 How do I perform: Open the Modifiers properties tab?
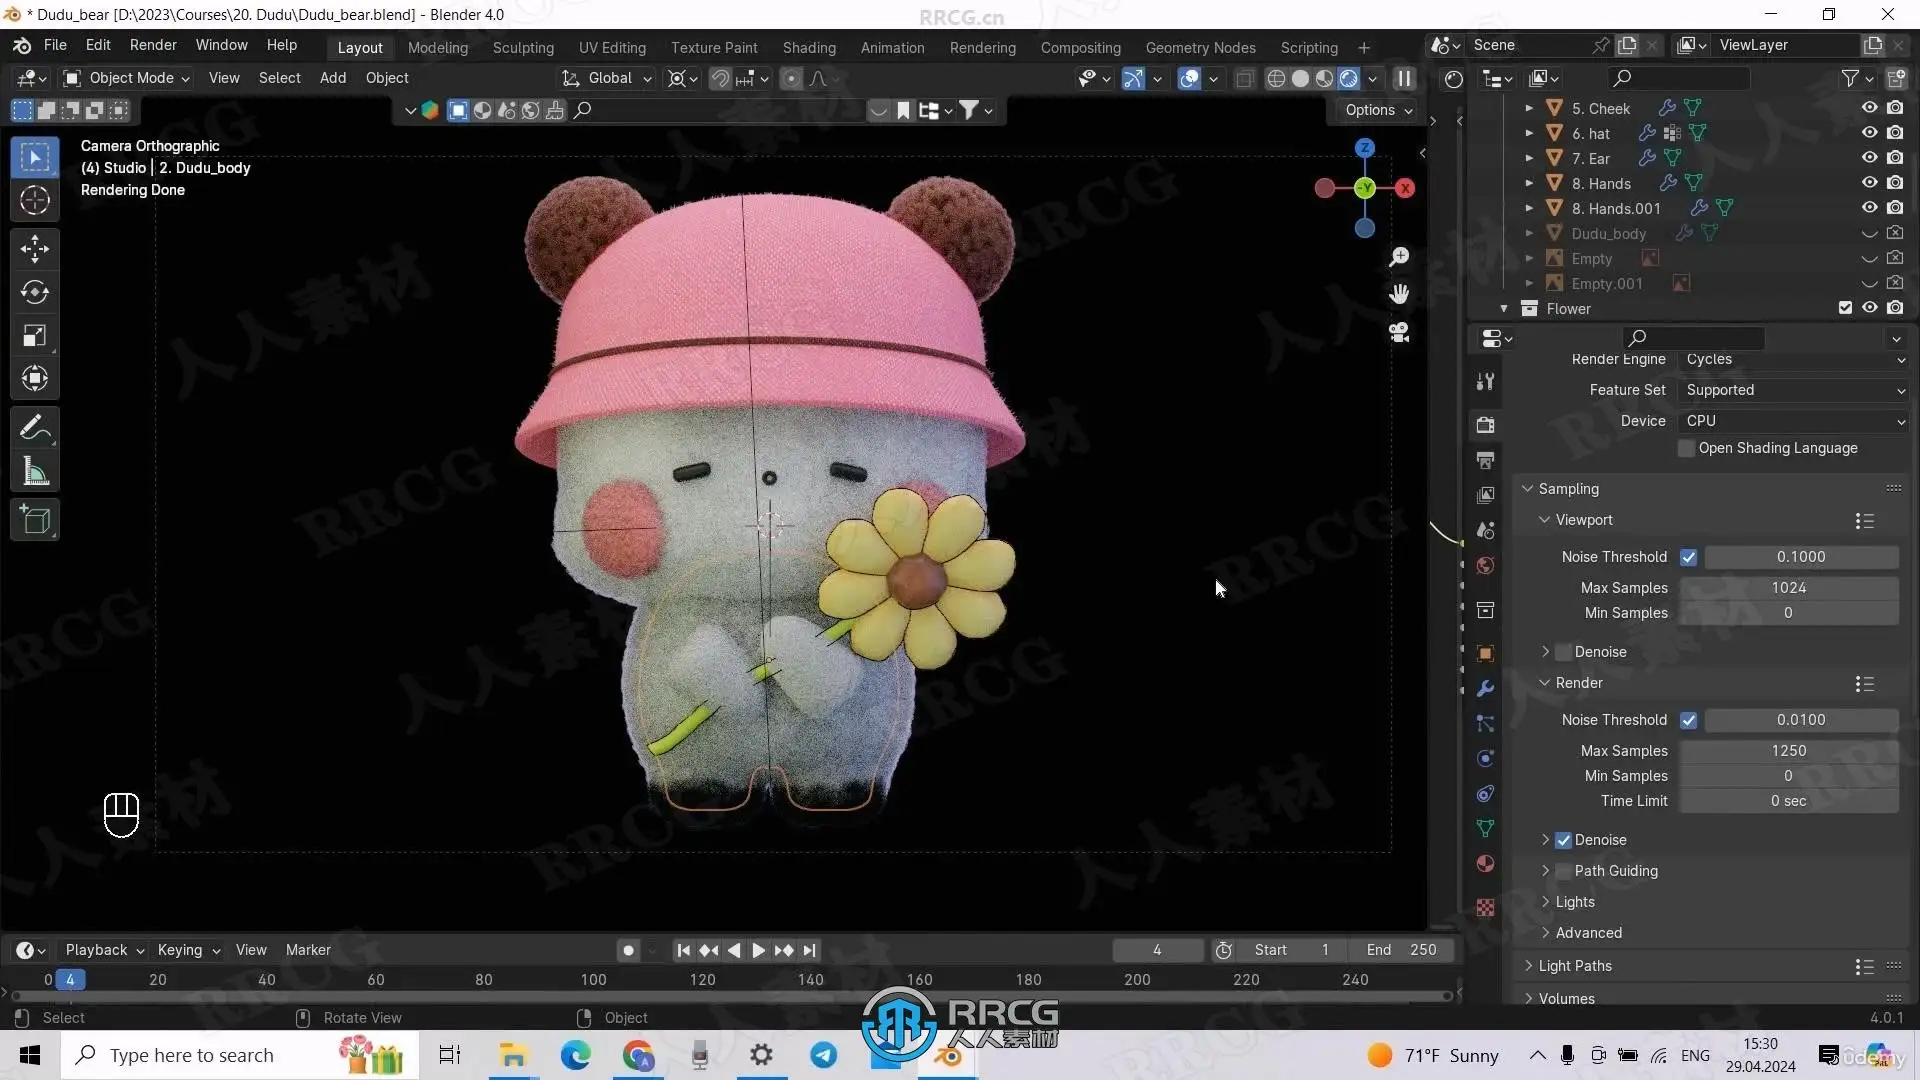point(1486,688)
